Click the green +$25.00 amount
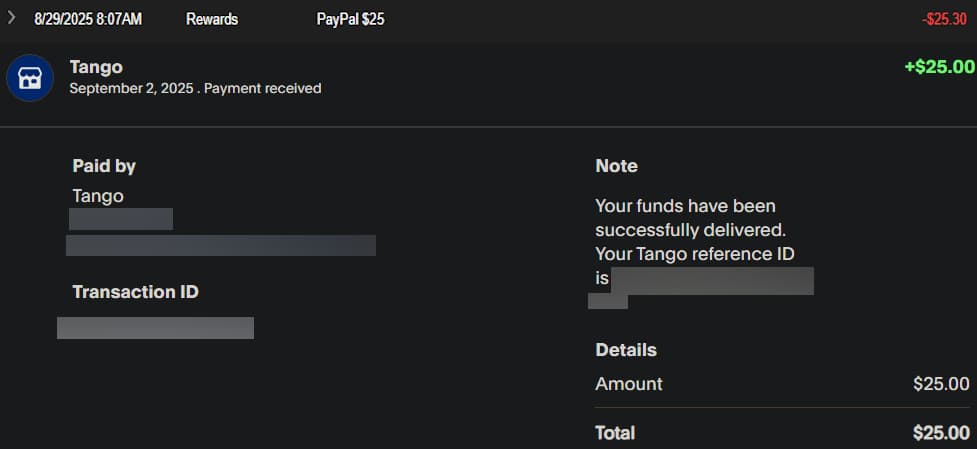The width and height of the screenshot is (977, 449). [x=938, y=67]
